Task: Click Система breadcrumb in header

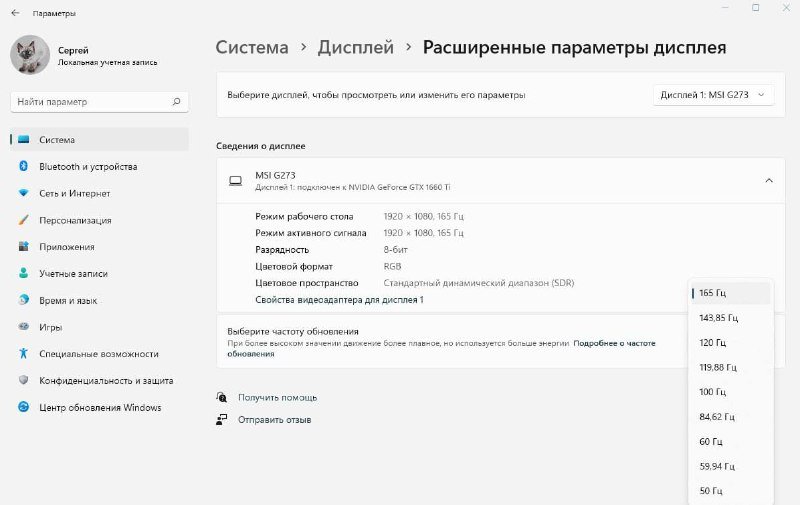Action: tap(252, 47)
